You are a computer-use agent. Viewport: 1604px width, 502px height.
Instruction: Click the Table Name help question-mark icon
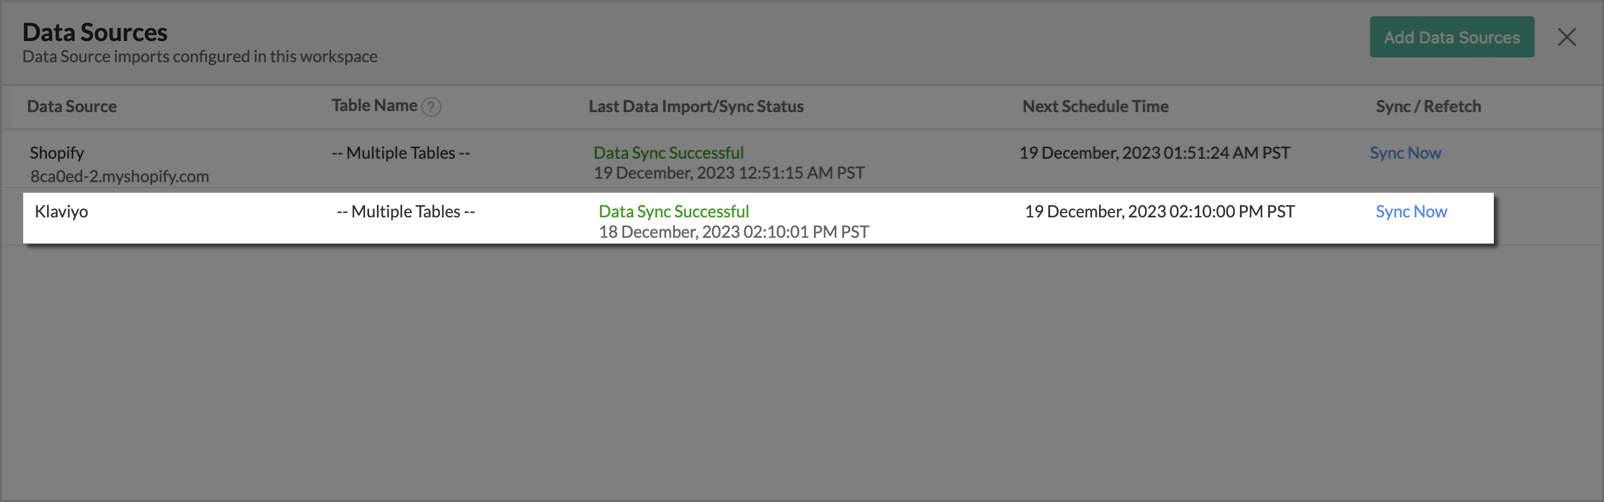coord(431,107)
